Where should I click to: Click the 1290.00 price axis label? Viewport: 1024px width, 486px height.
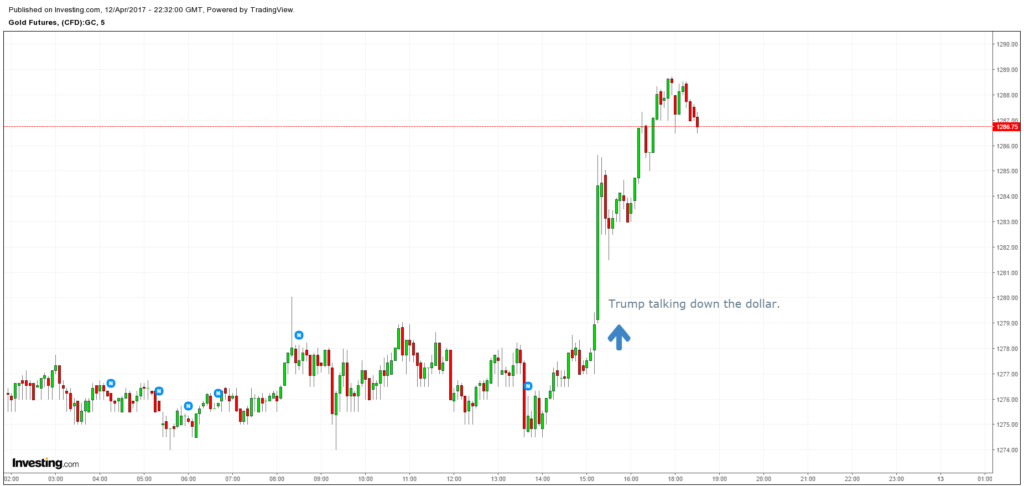coord(1006,45)
